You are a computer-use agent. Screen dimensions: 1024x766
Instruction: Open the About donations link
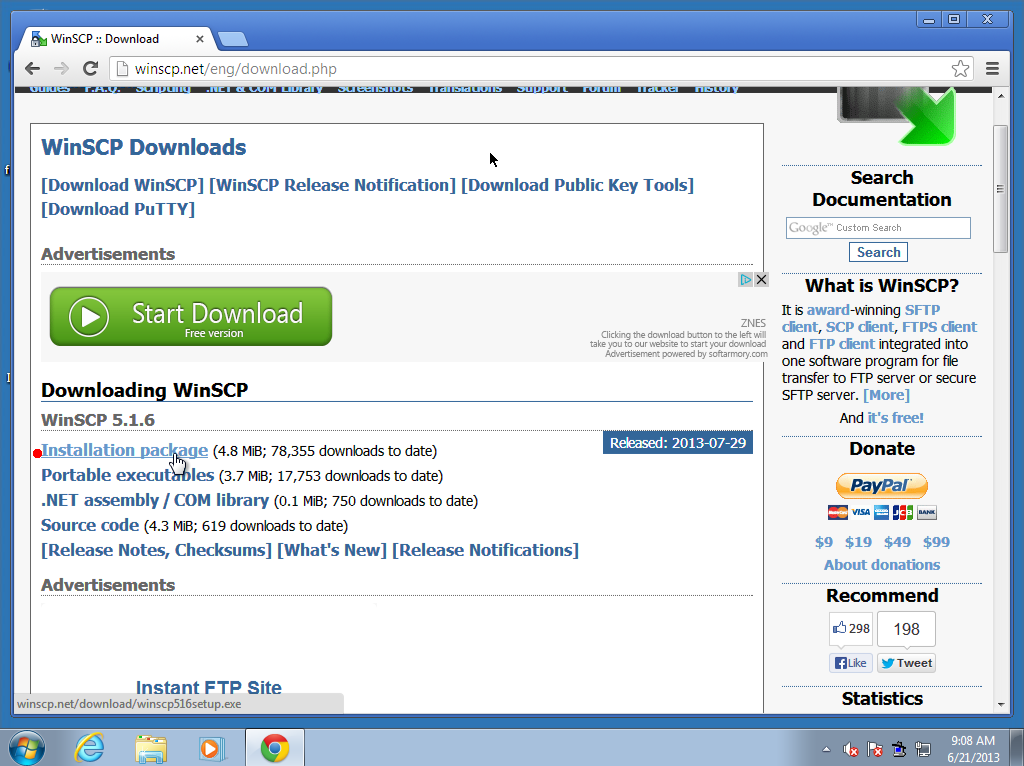[x=882, y=565]
